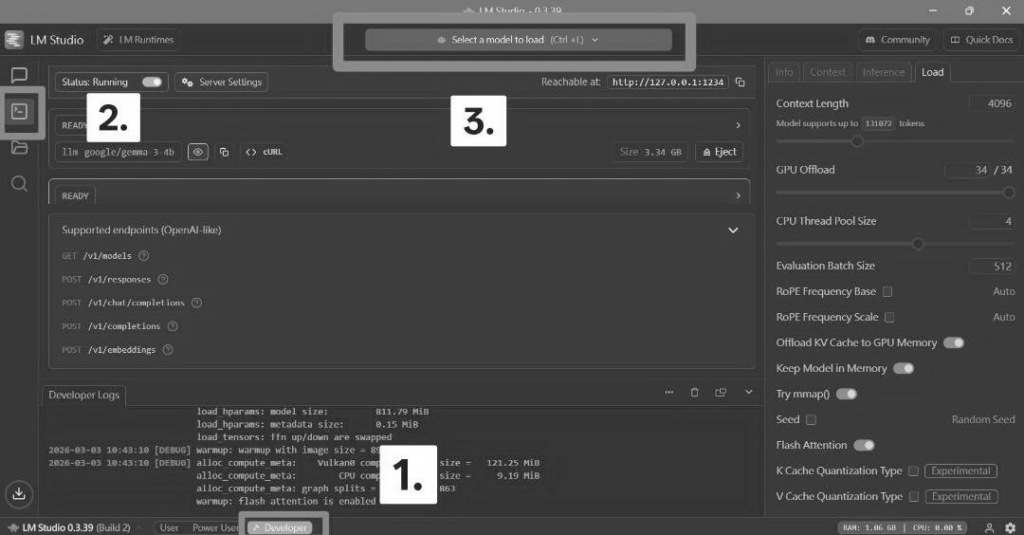Image resolution: width=1024 pixels, height=535 pixels.
Task: Switch to the Context tab
Action: (827, 73)
